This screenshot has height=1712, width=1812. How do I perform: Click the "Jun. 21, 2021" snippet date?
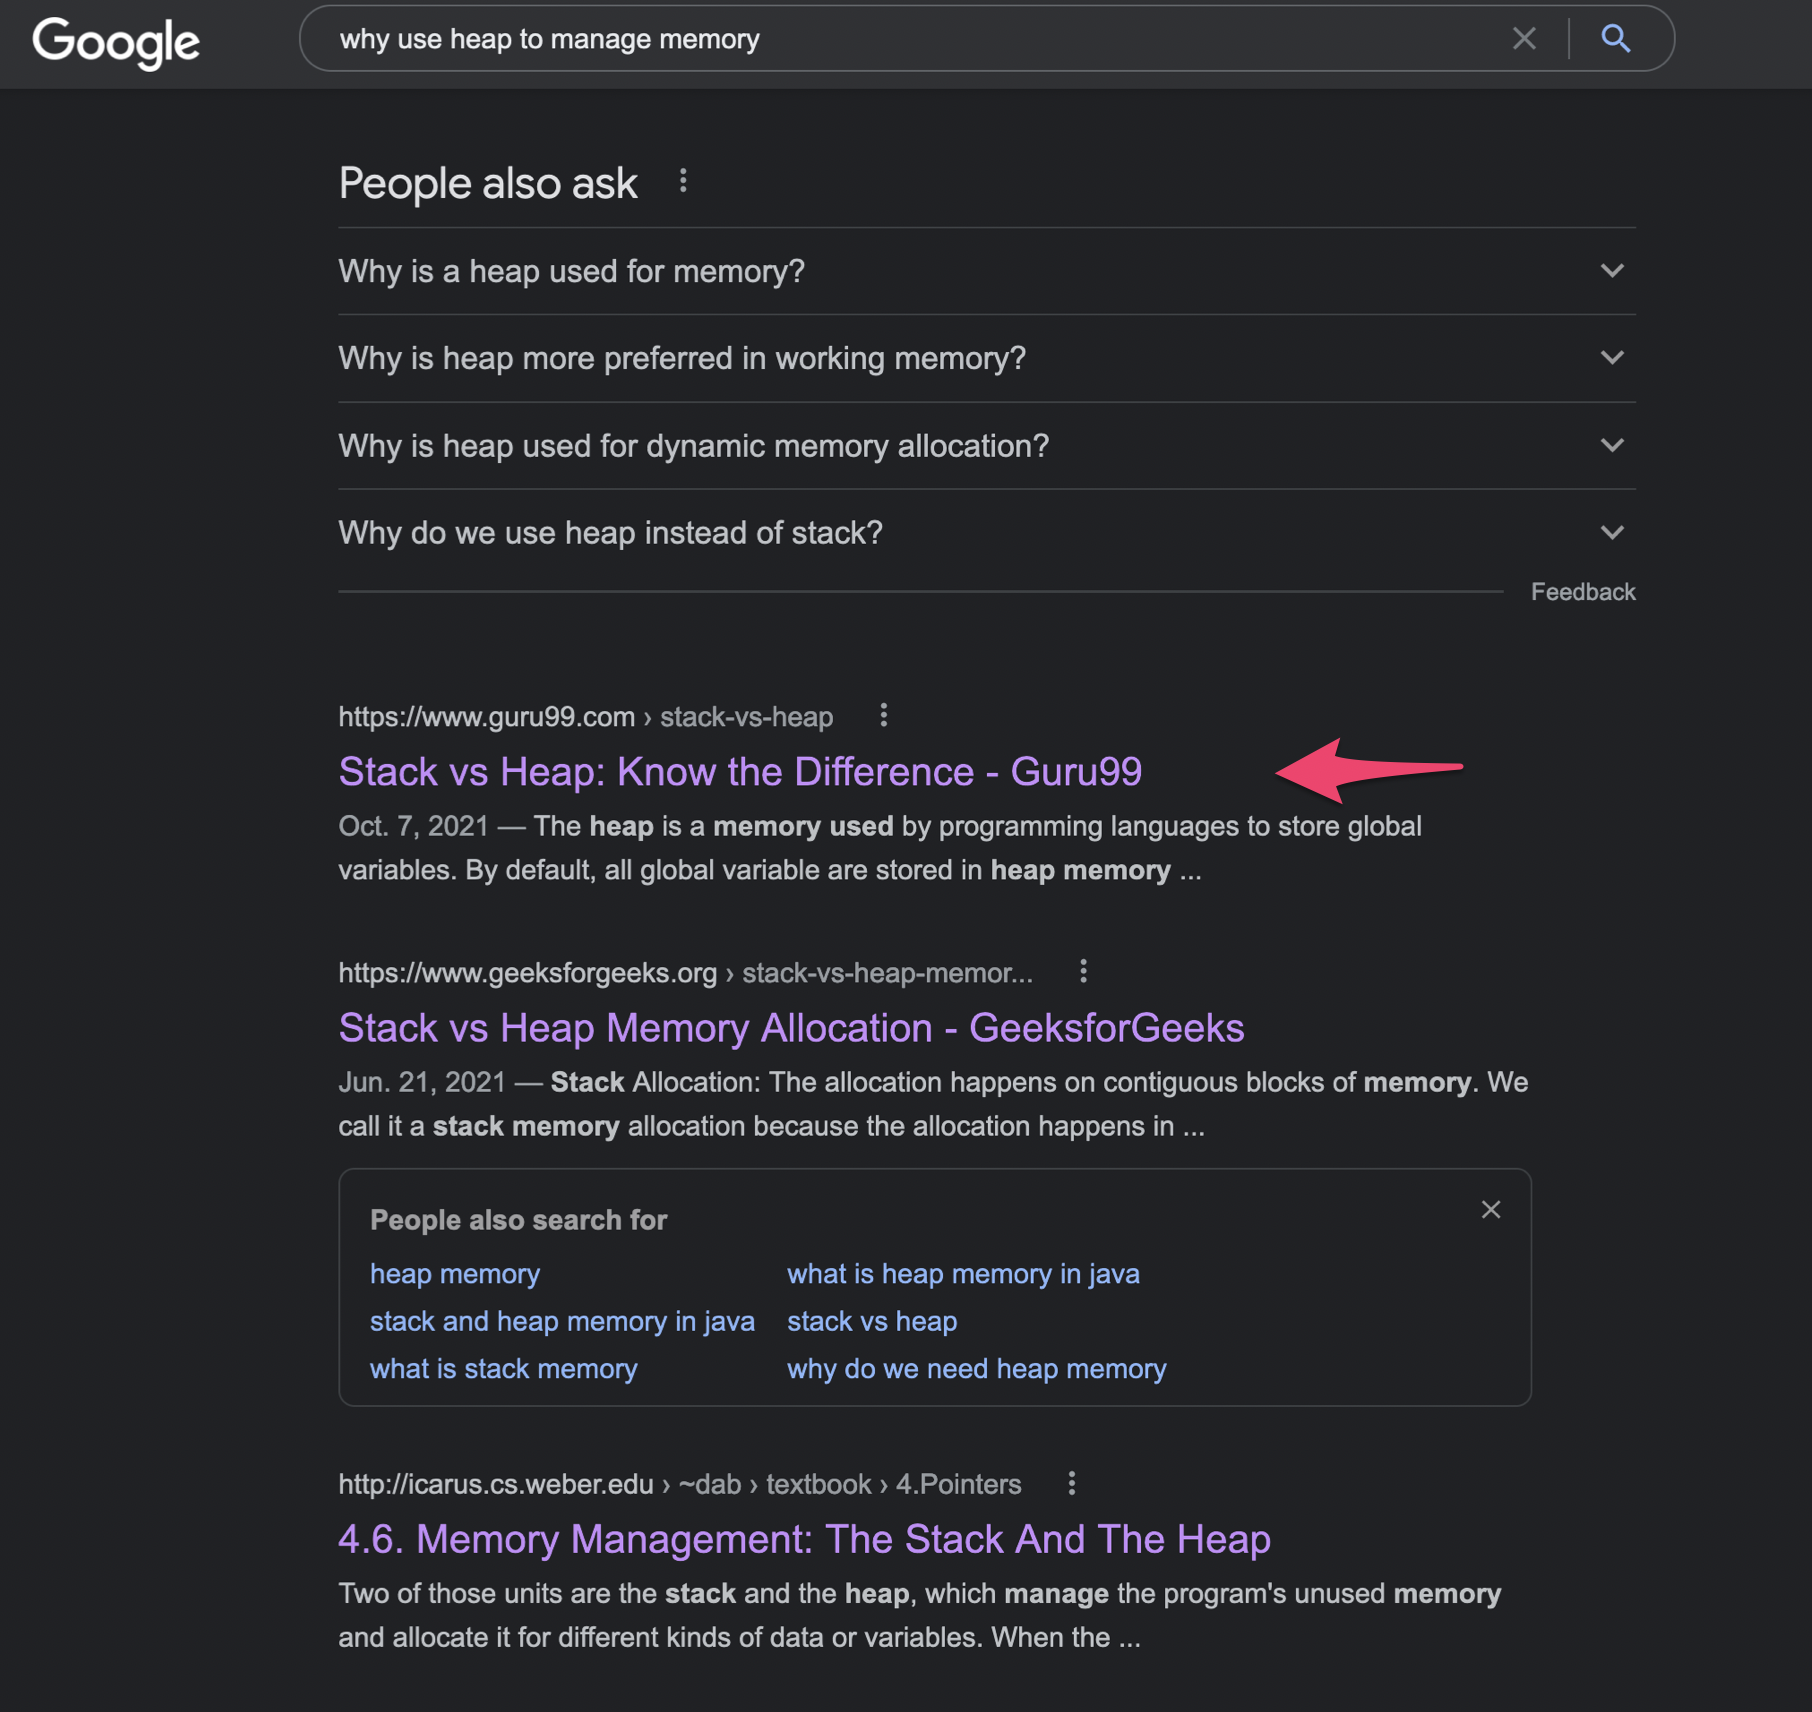pos(422,1082)
